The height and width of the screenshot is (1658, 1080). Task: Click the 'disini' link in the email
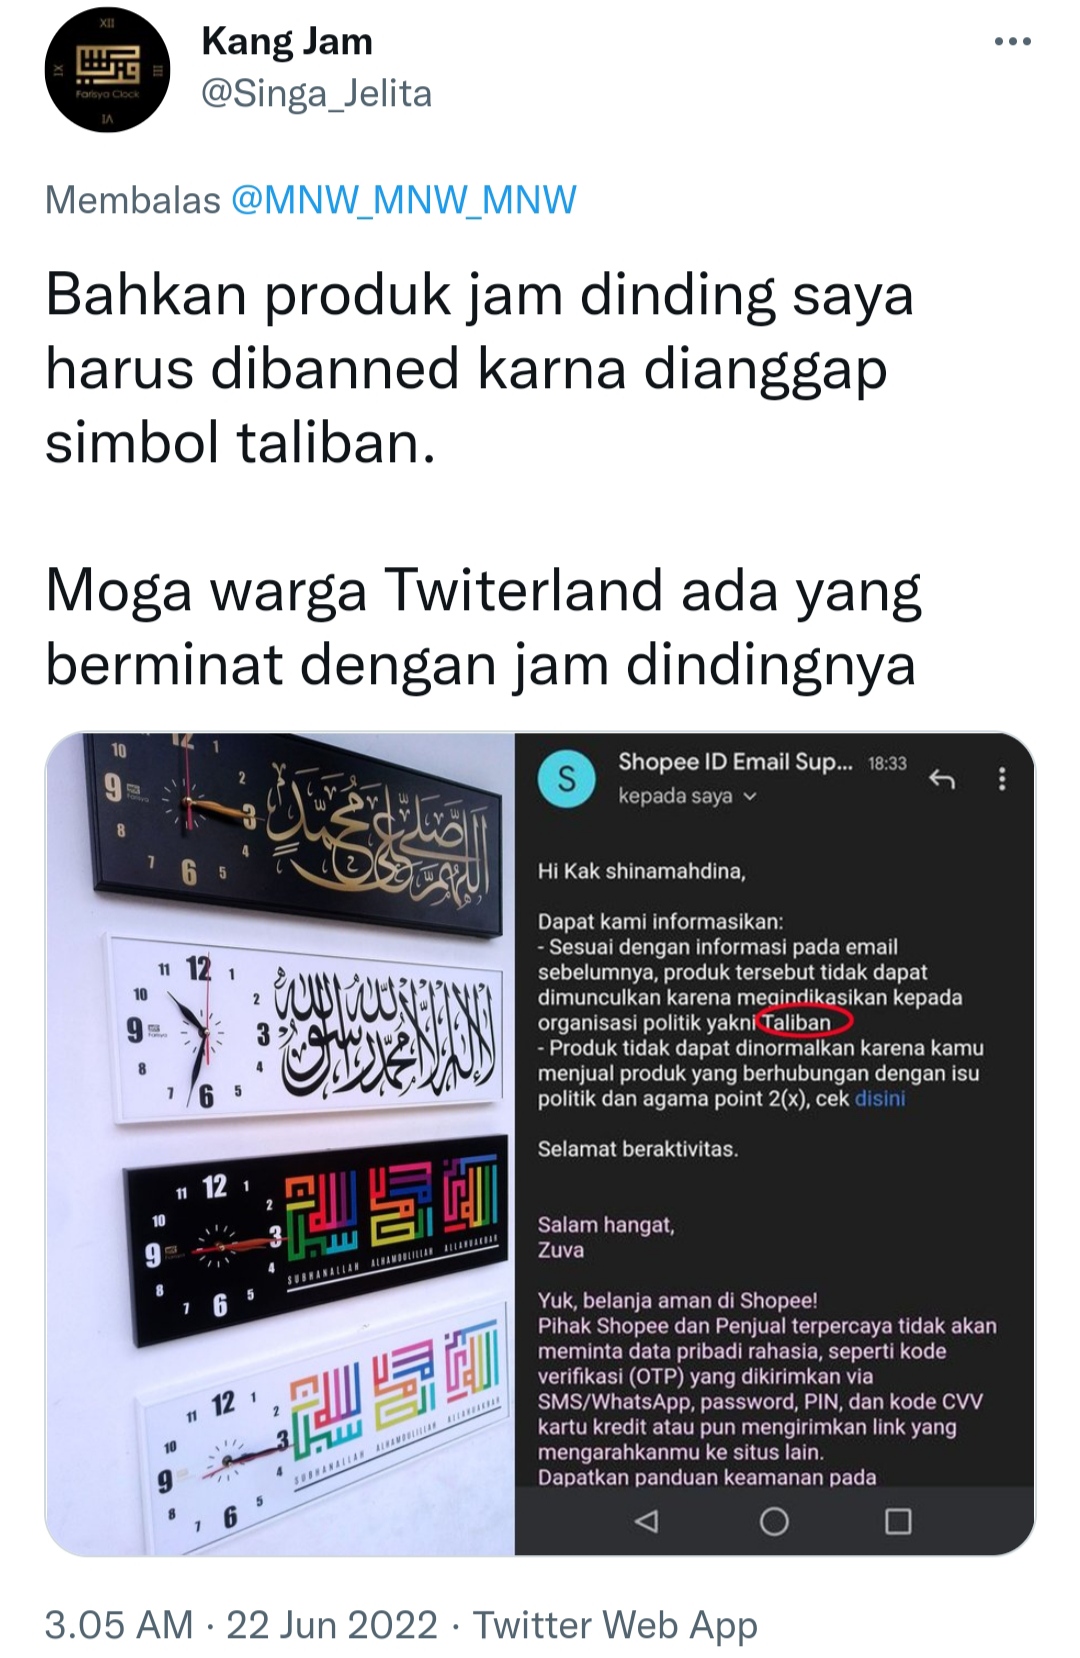click(880, 1098)
